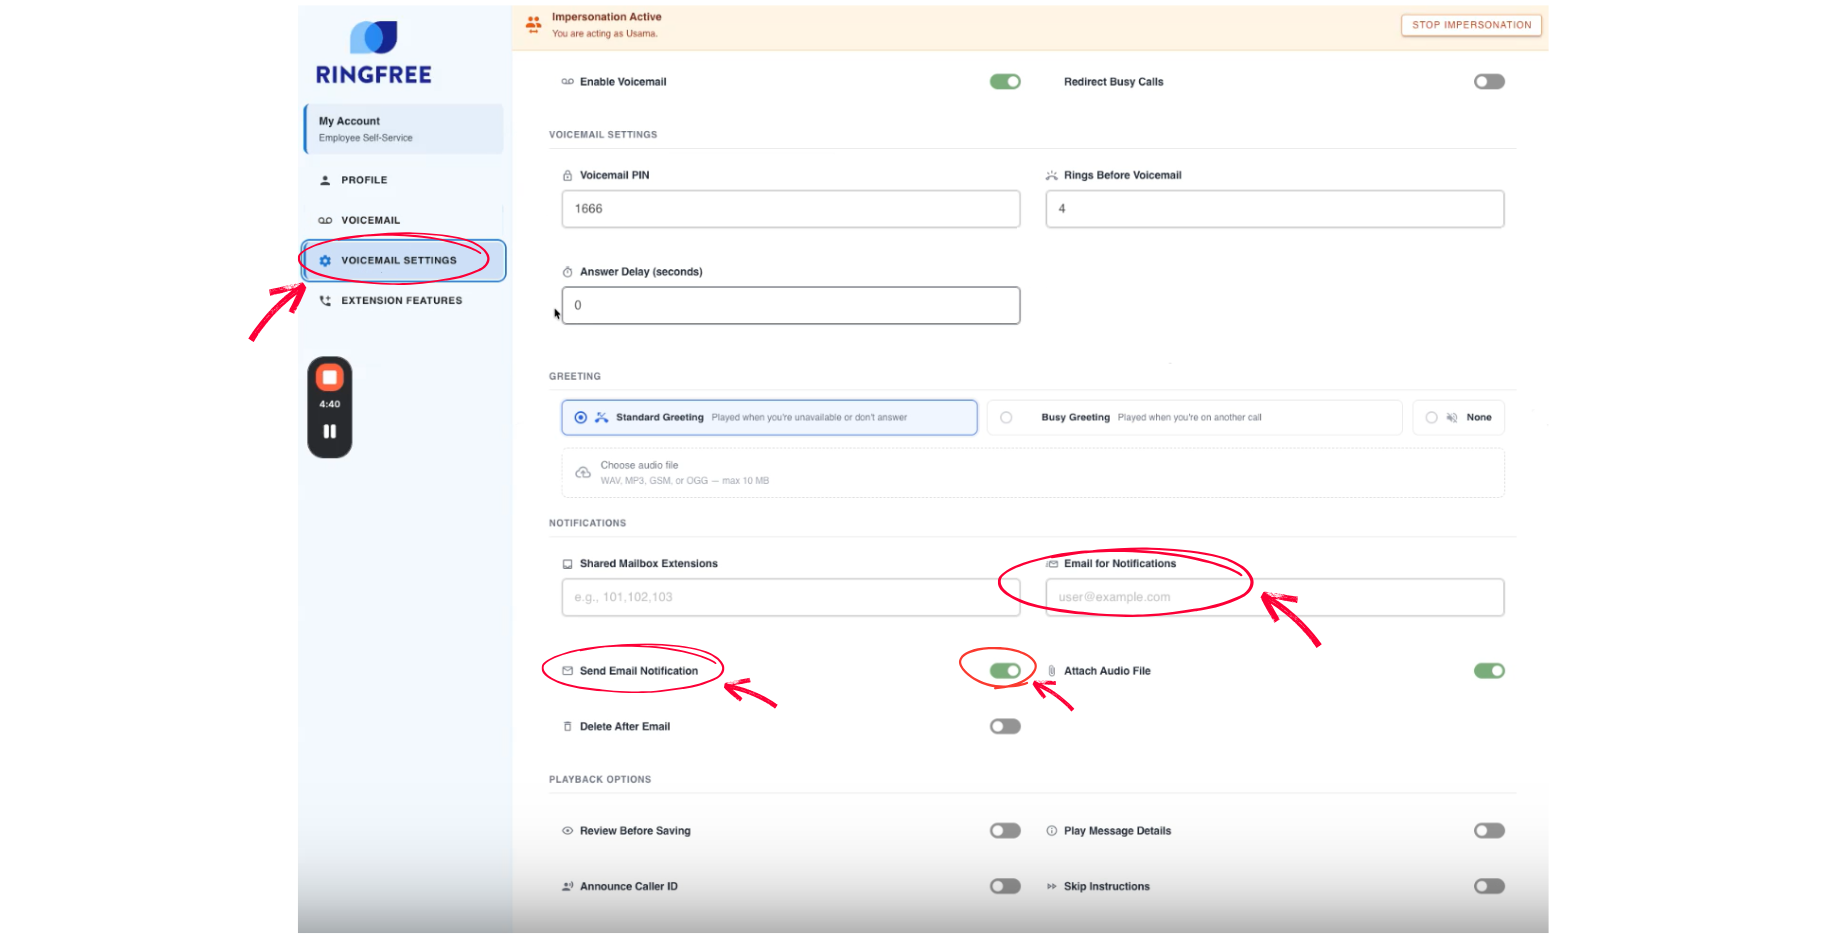This screenshot has width=1847, height=939.
Task: Click the Voicemail tape icon in sidebar
Action: [325, 221]
